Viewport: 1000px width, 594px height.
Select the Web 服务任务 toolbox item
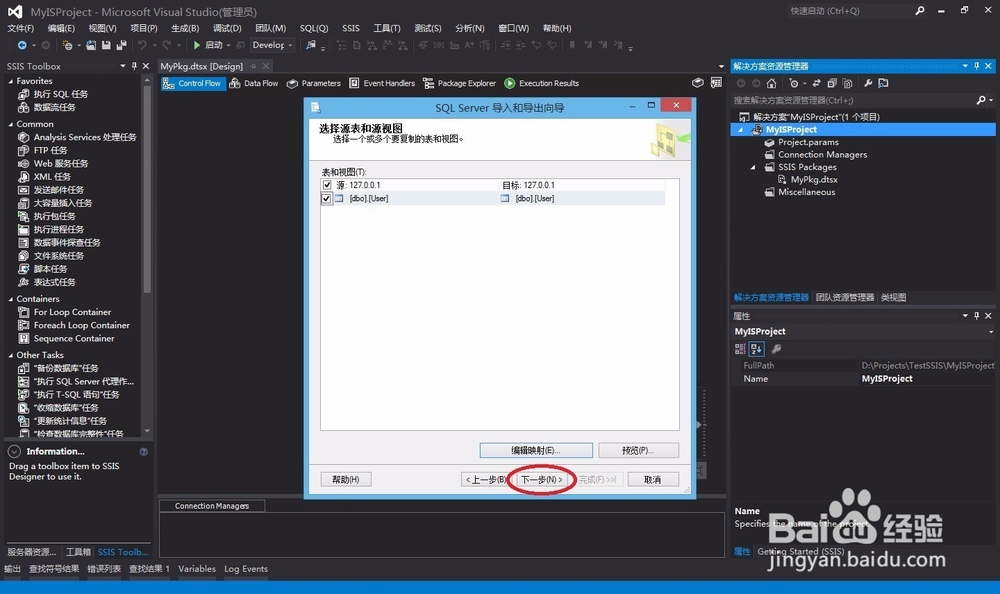61,164
